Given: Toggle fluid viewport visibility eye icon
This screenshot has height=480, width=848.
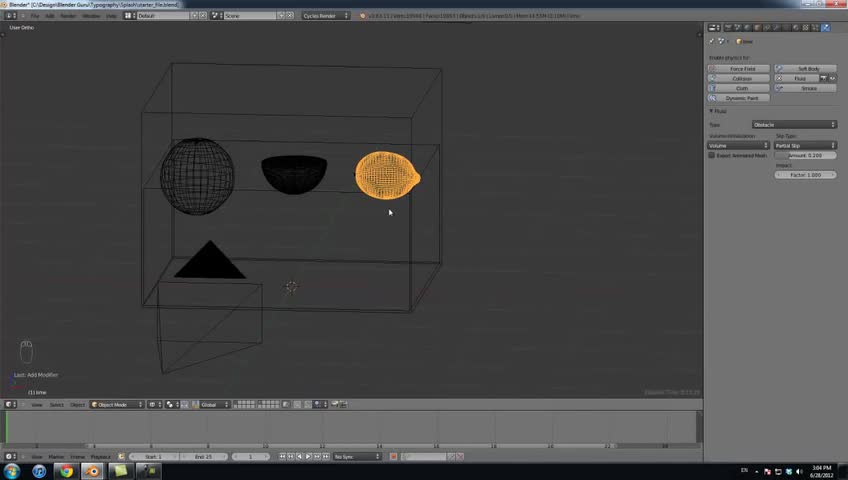Looking at the screenshot, I should point(832,78).
